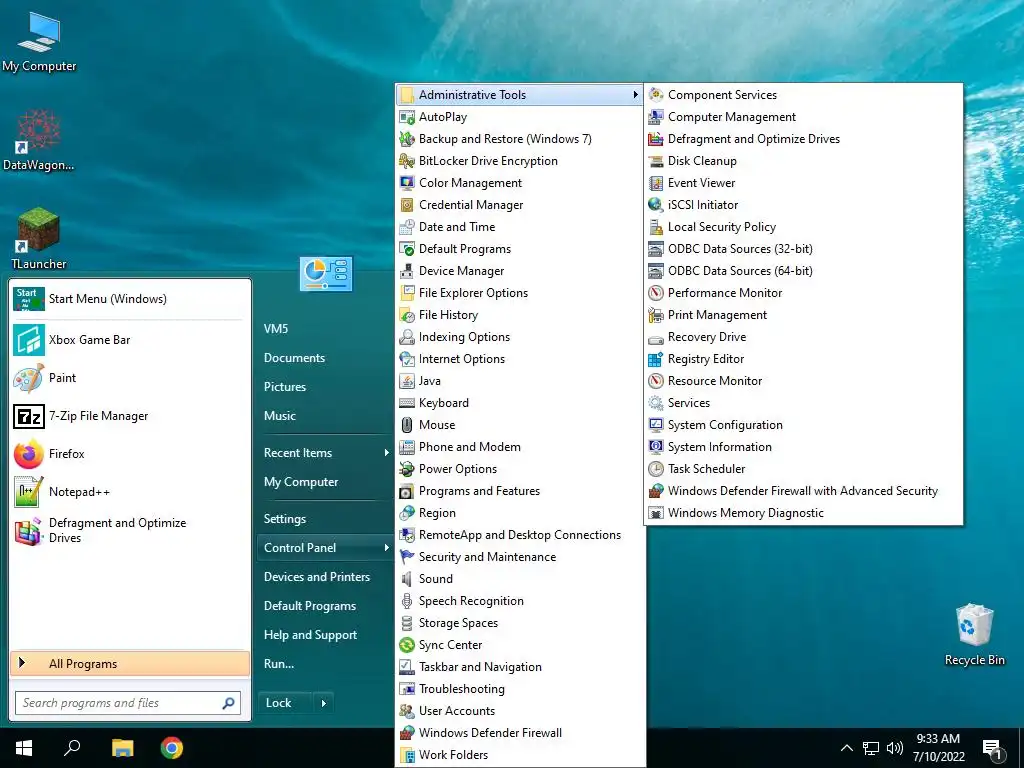Expand the Administrative Tools submenu arrow
1024x768 pixels.
tap(635, 95)
